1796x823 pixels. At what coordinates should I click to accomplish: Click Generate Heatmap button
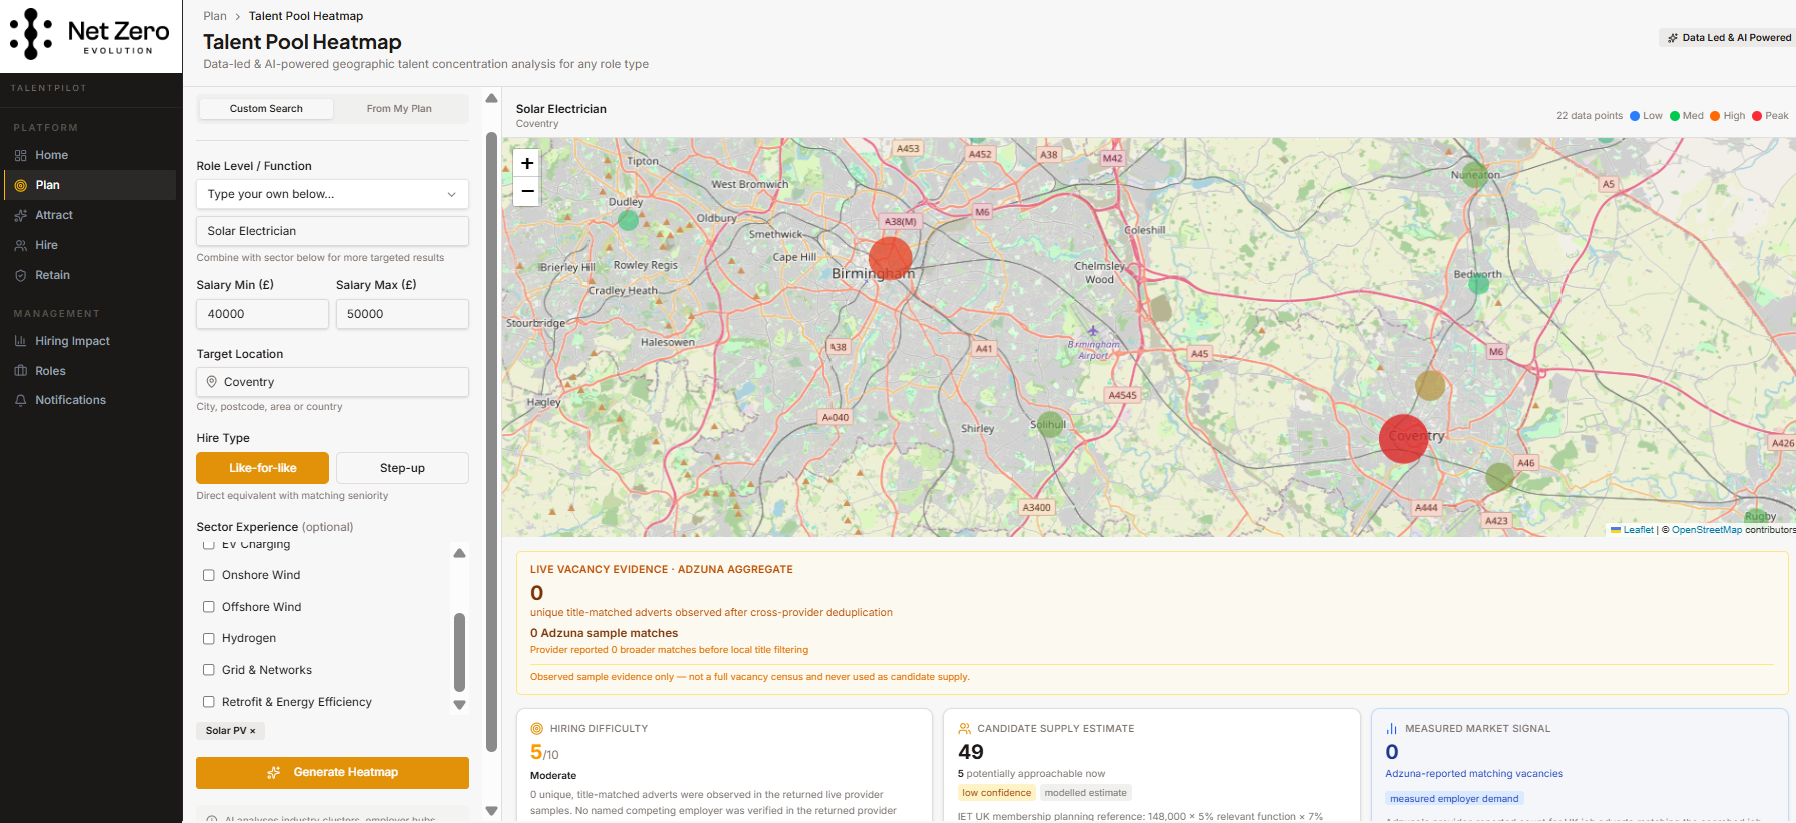(332, 773)
